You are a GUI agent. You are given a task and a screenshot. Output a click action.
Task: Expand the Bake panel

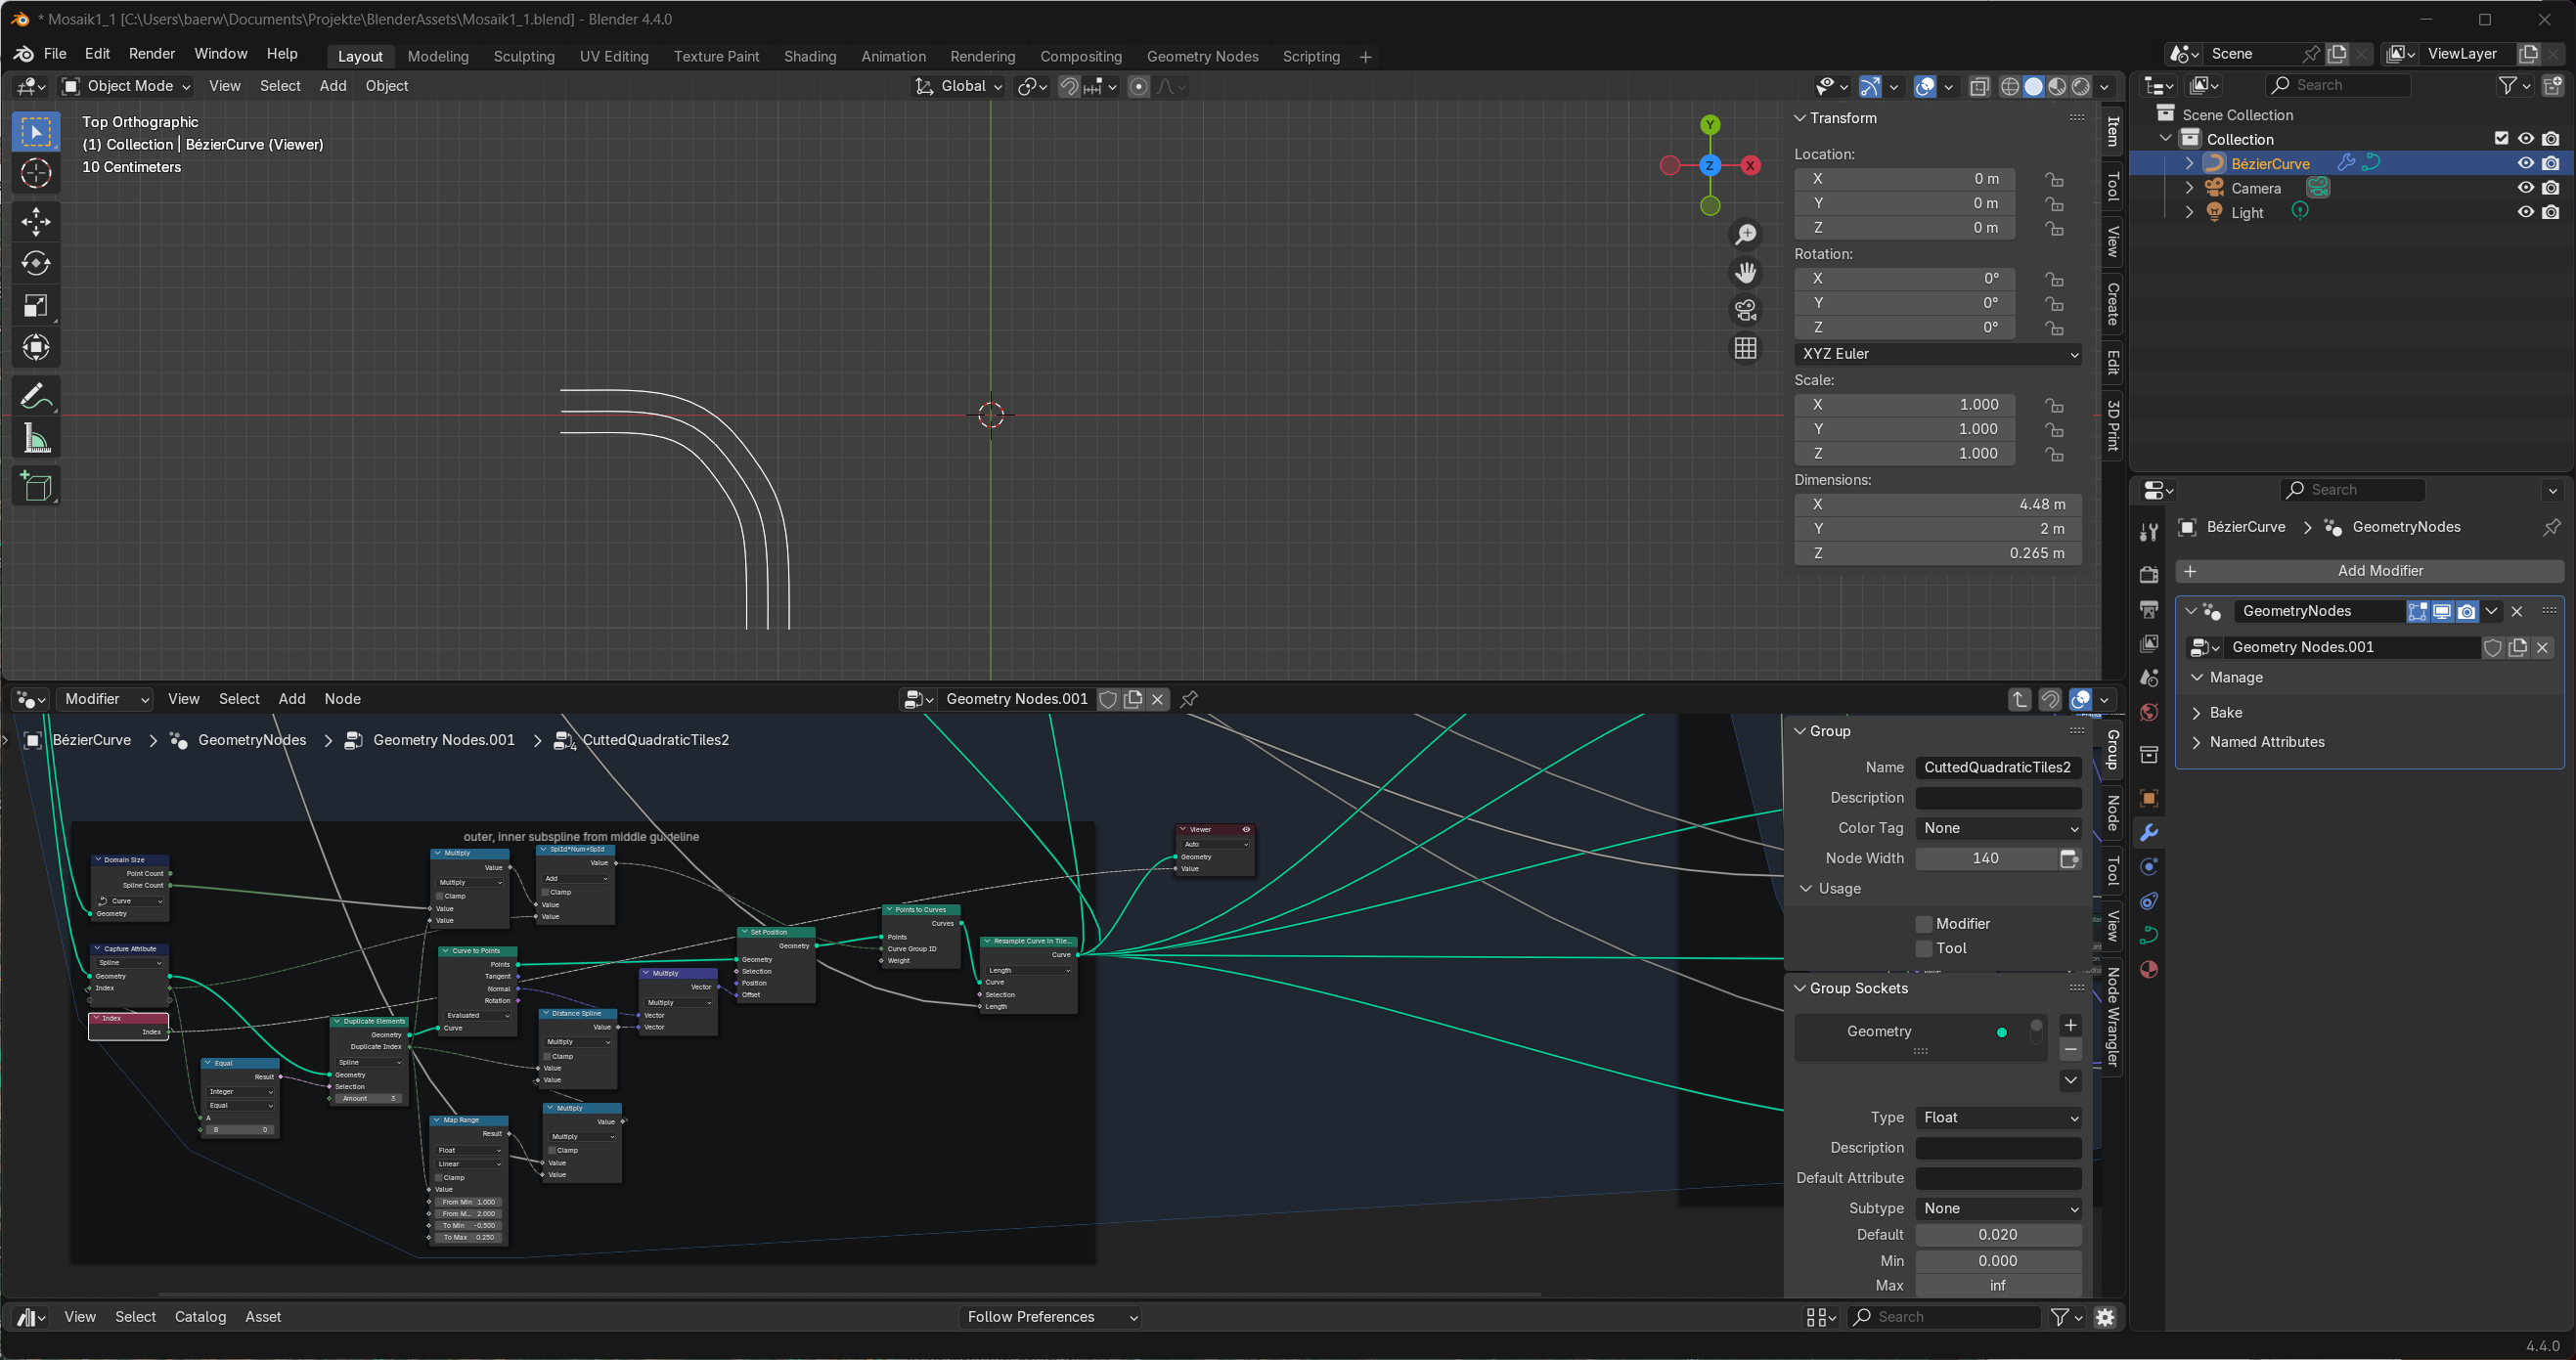2225,712
